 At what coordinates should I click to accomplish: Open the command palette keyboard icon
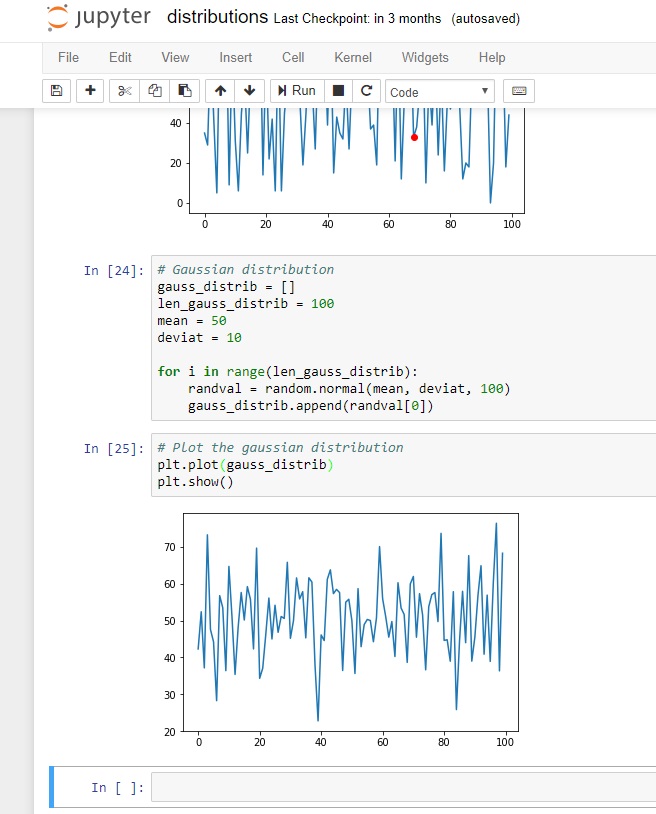[x=519, y=91]
